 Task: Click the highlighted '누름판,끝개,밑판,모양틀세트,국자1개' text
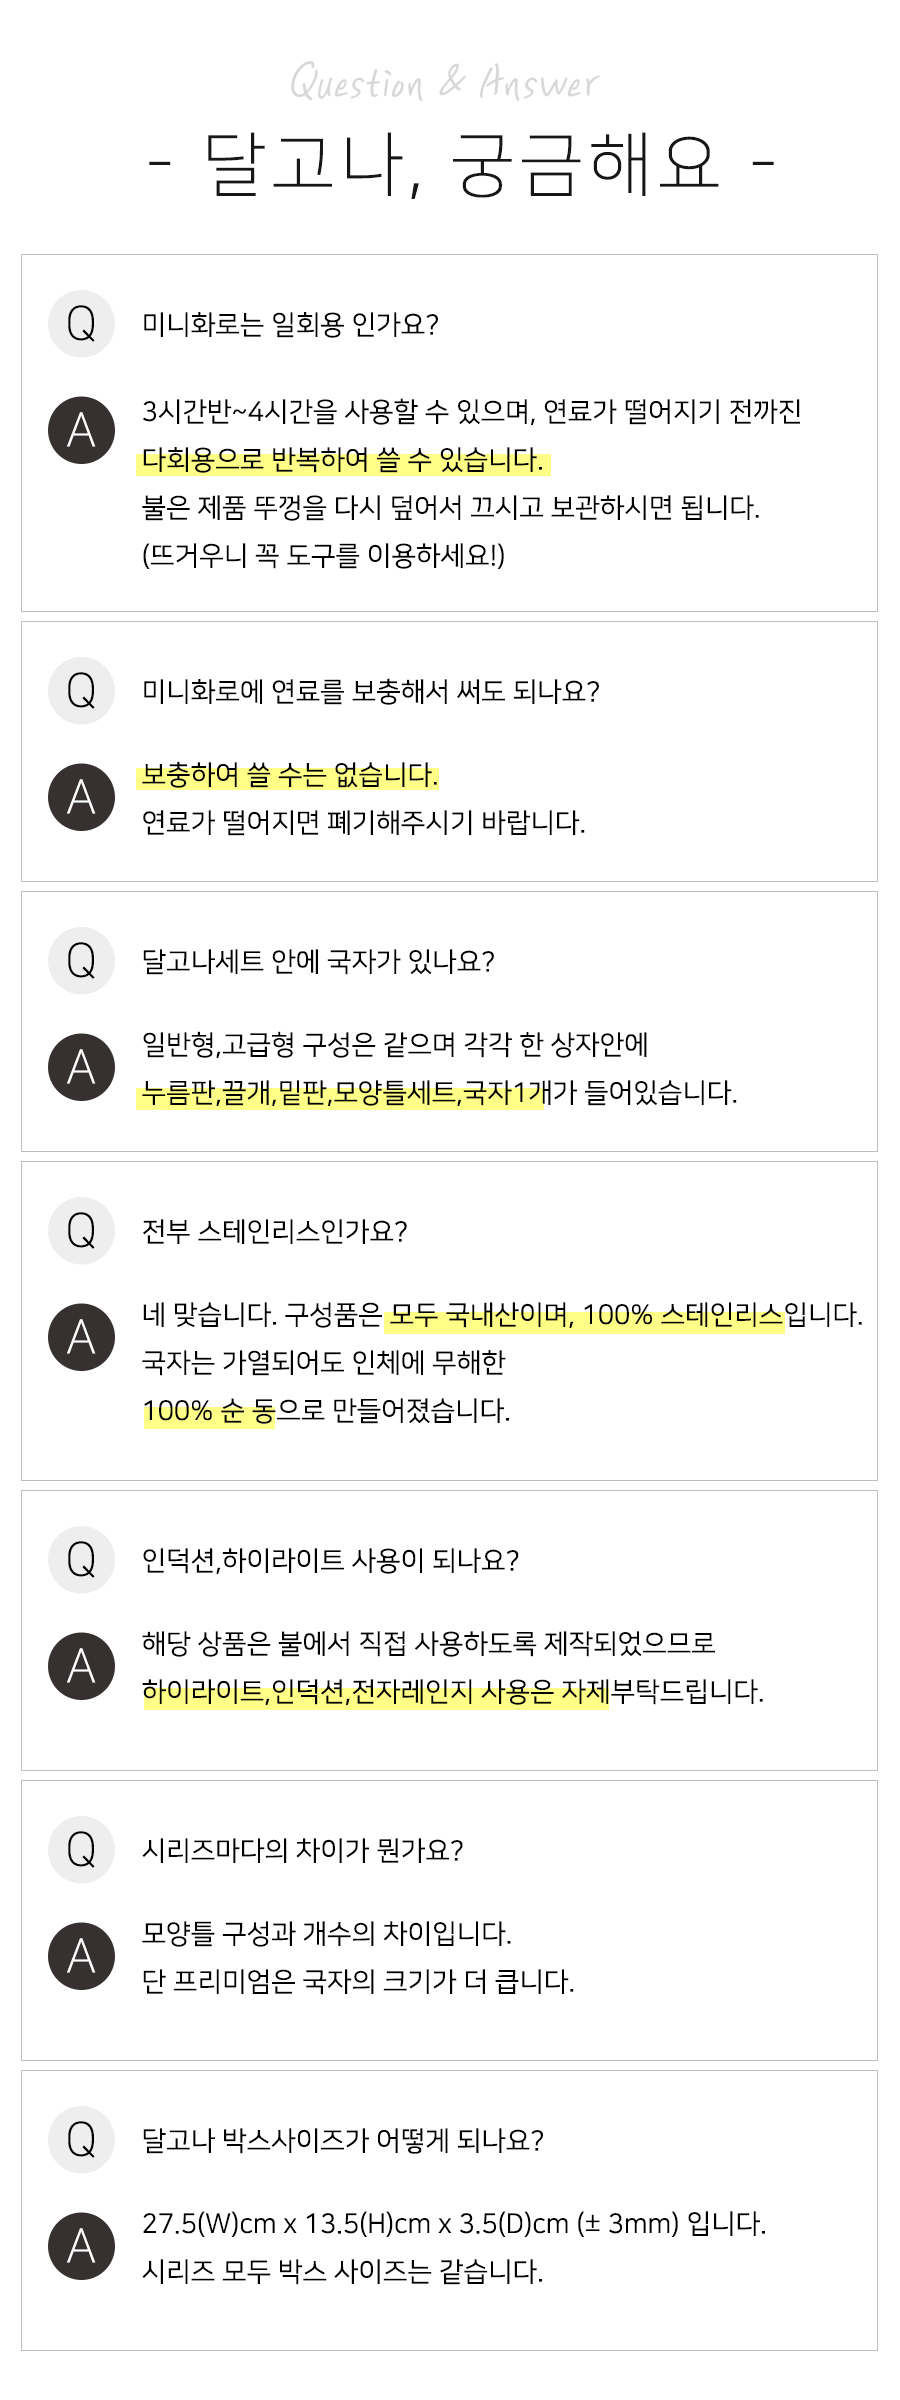click(342, 1093)
